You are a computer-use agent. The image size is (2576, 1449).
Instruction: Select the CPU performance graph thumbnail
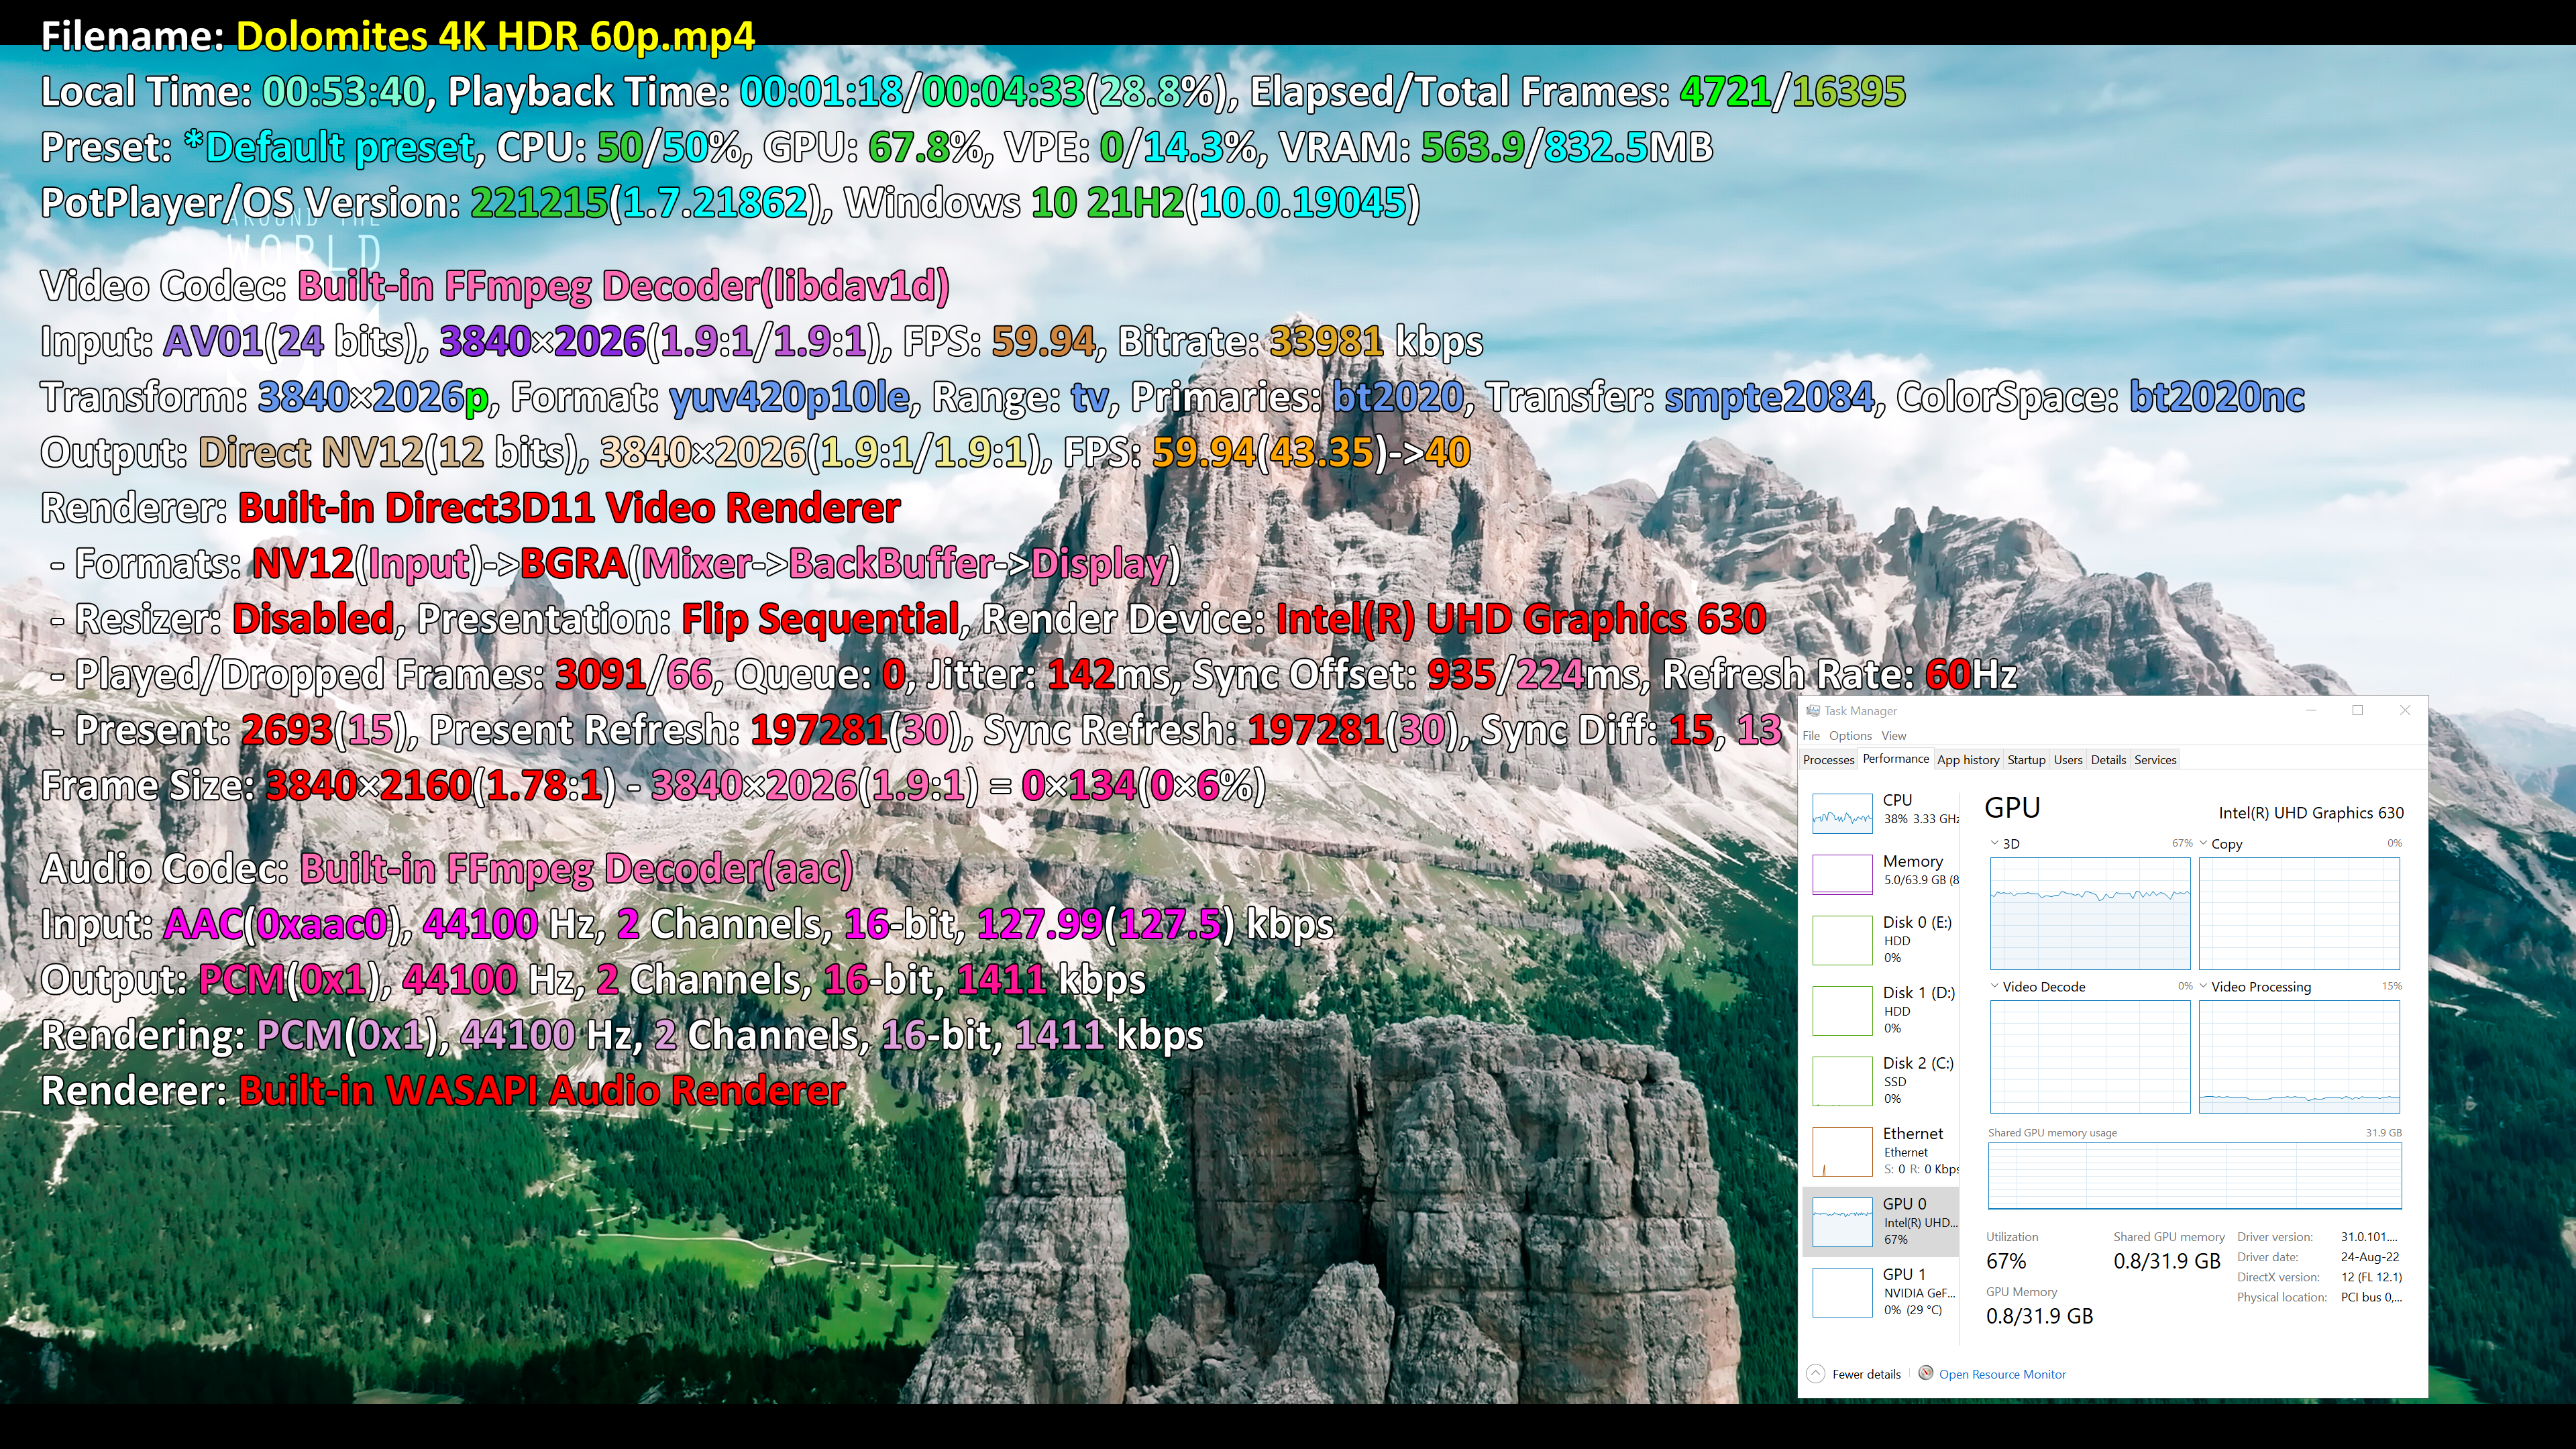coord(1842,813)
